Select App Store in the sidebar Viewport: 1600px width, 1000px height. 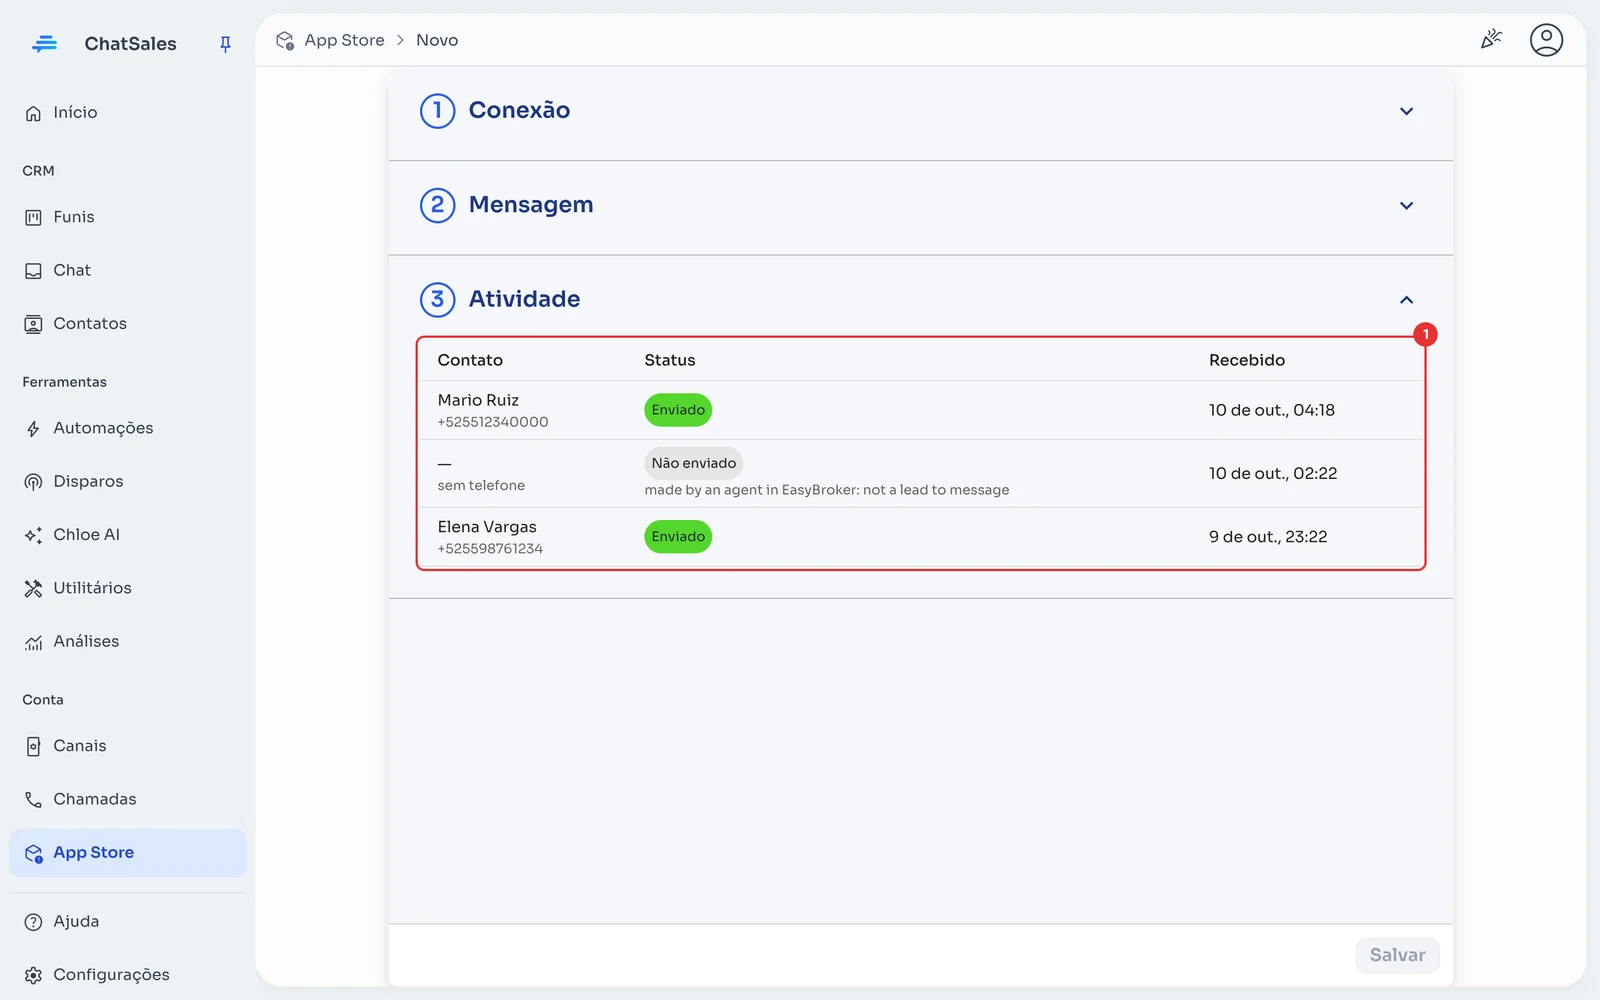pos(128,853)
